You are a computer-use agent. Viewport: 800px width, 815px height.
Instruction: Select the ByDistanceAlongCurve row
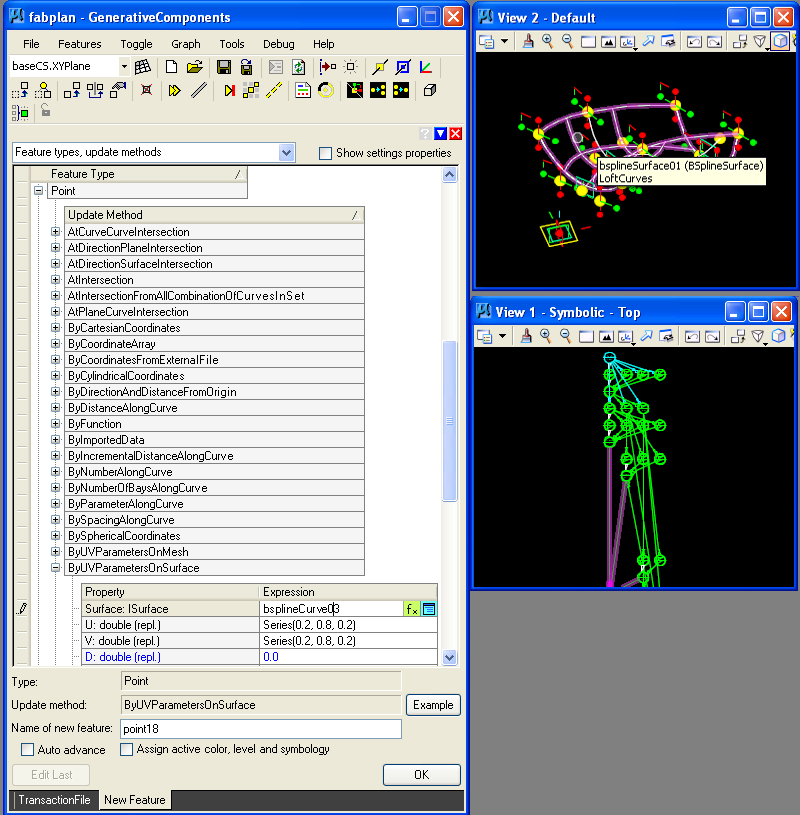(x=215, y=408)
